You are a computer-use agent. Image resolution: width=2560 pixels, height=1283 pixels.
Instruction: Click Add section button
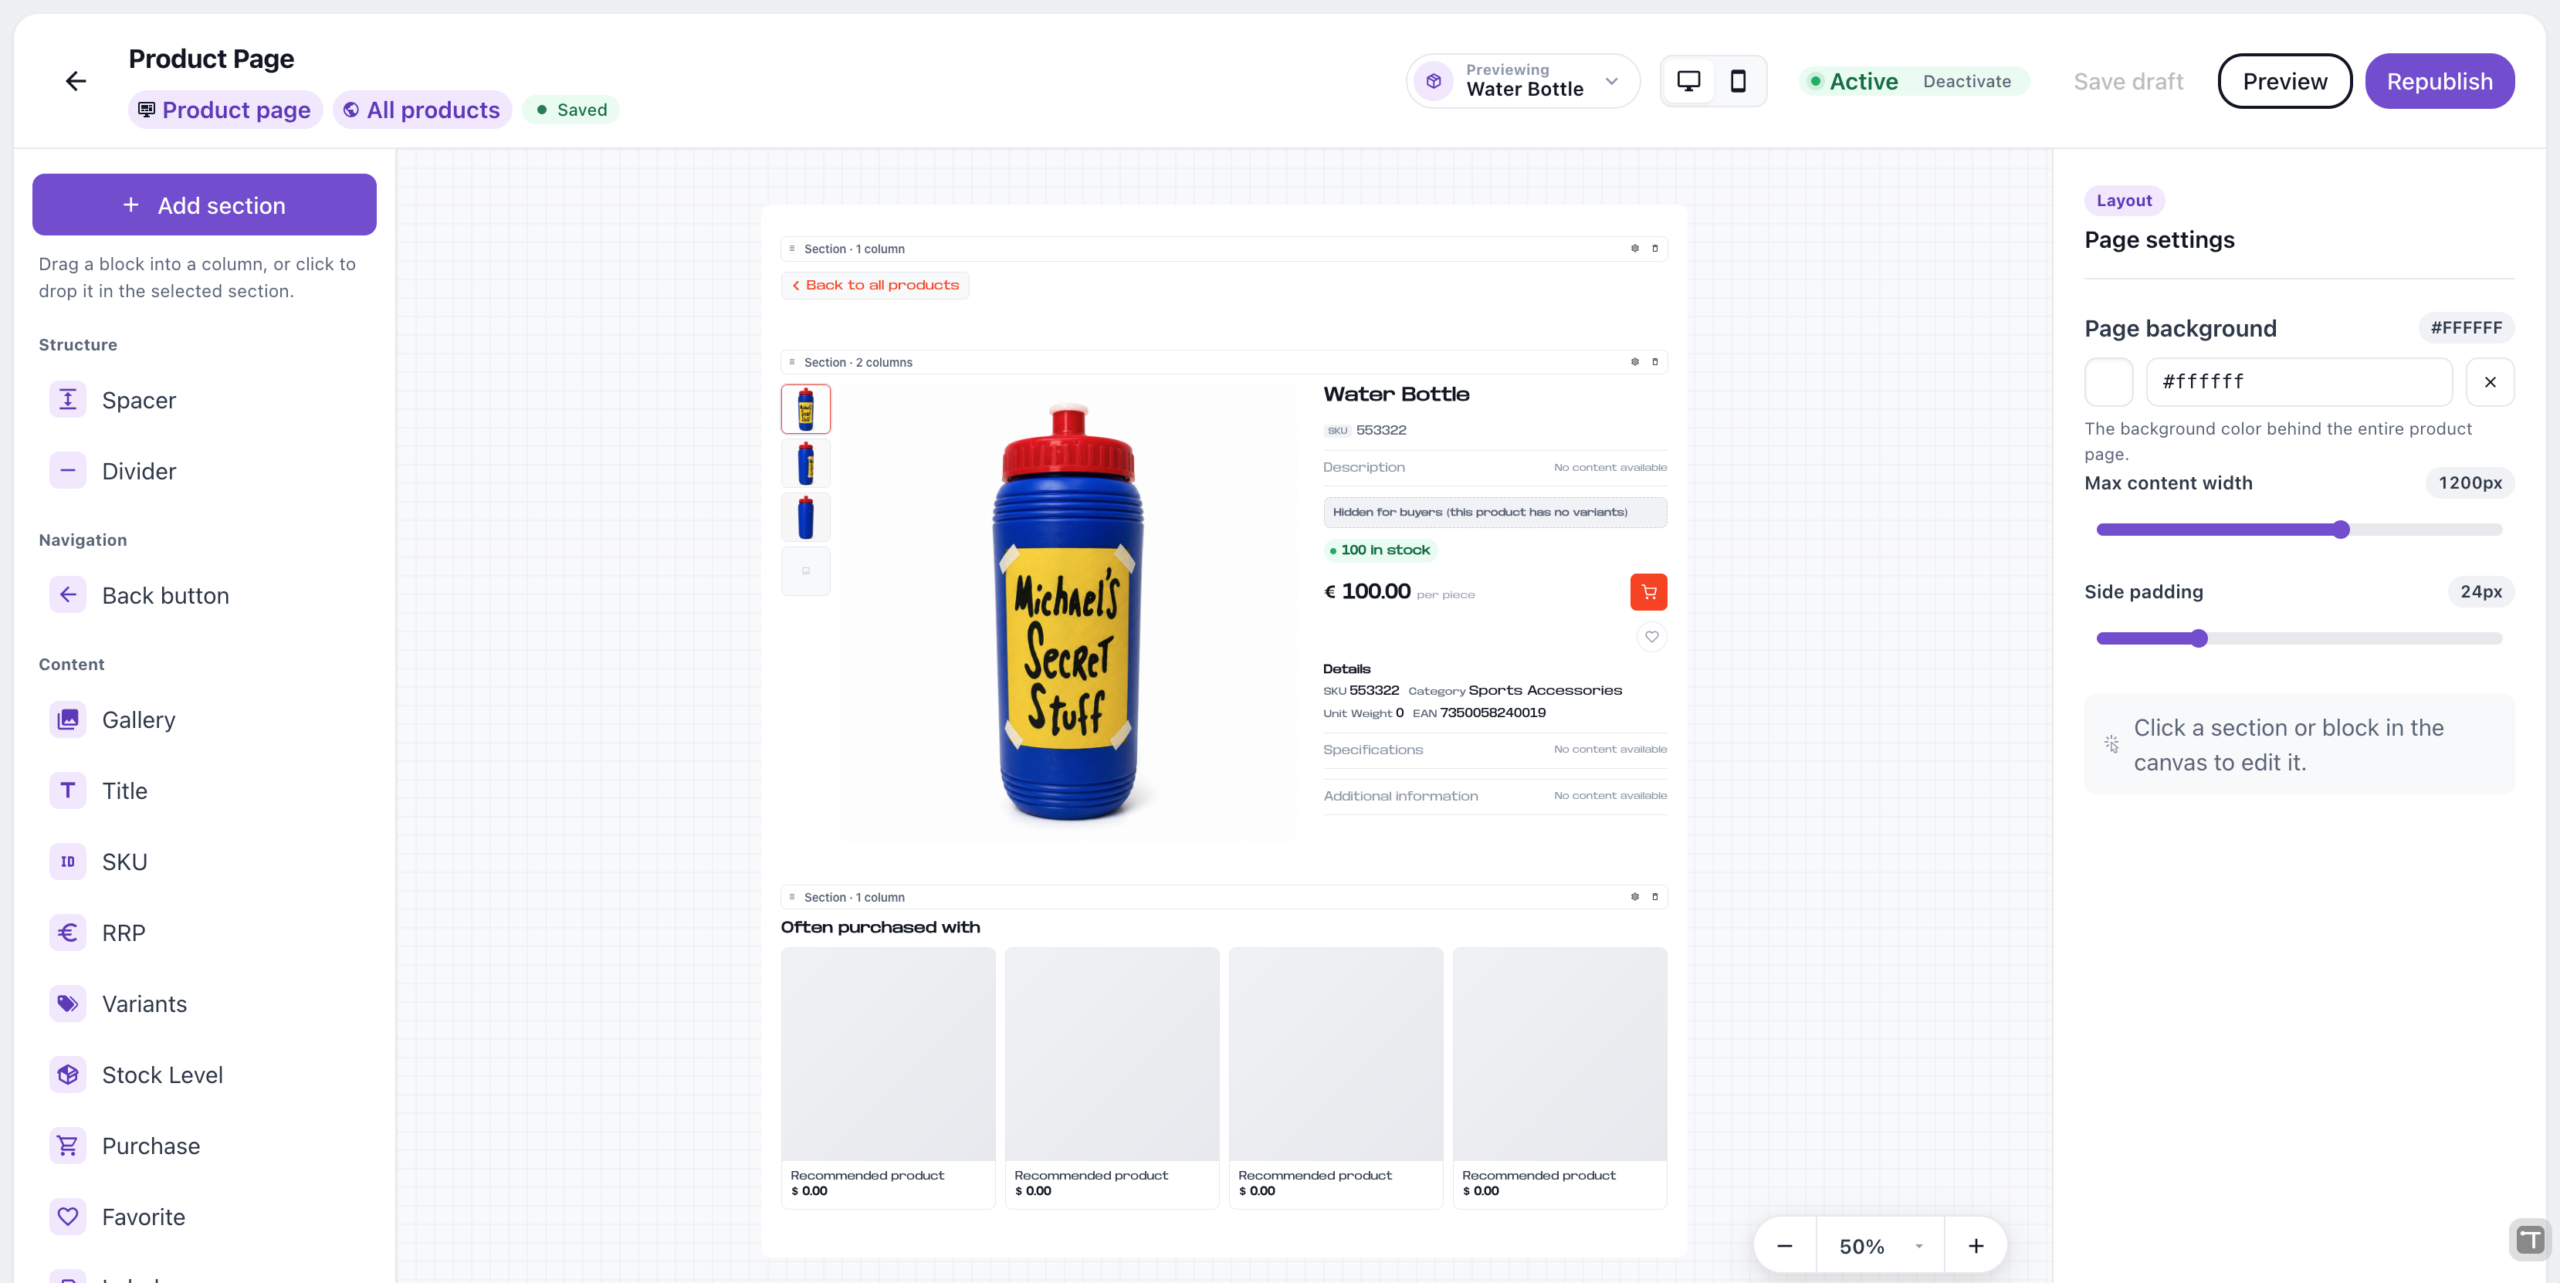pyautogui.click(x=204, y=205)
